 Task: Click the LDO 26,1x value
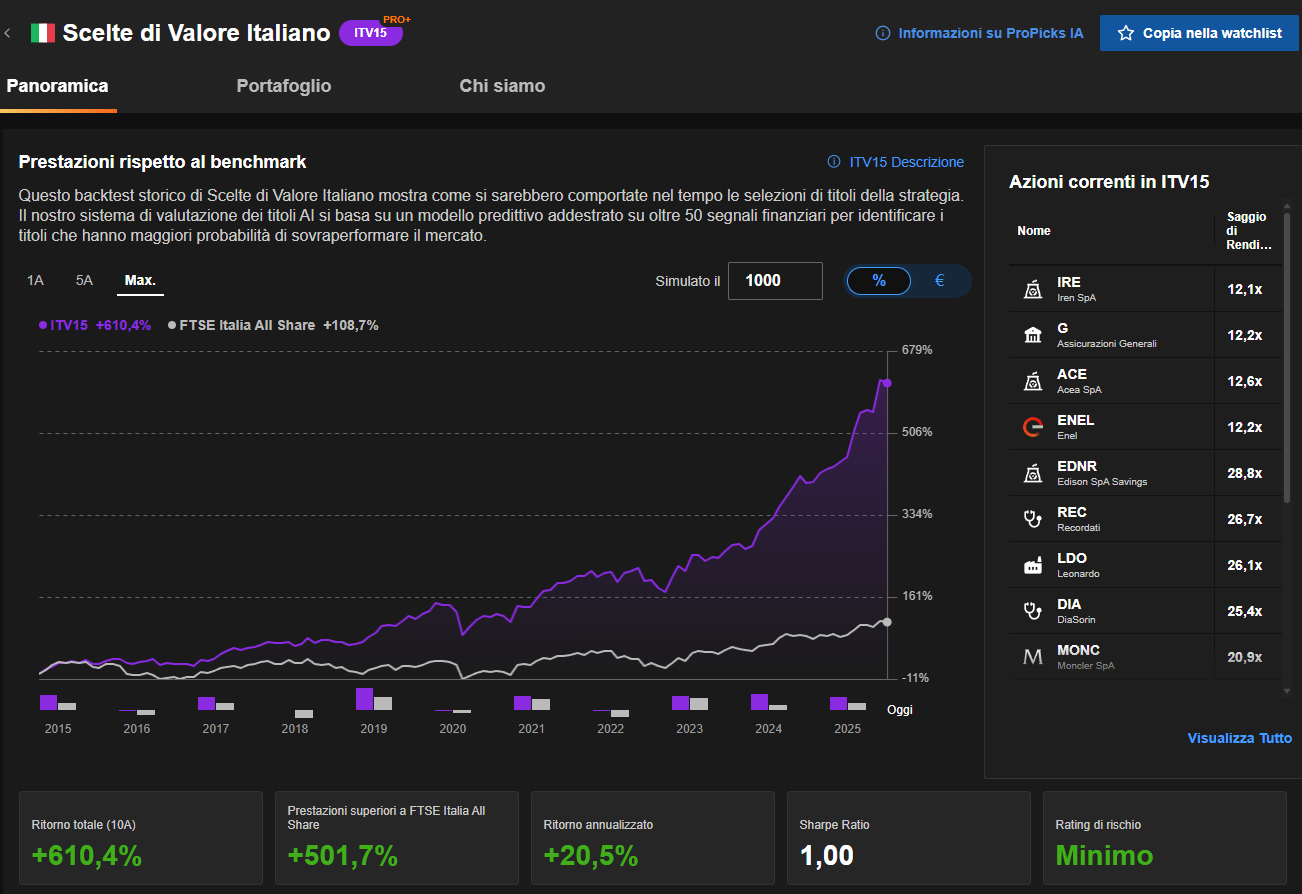tap(1245, 565)
